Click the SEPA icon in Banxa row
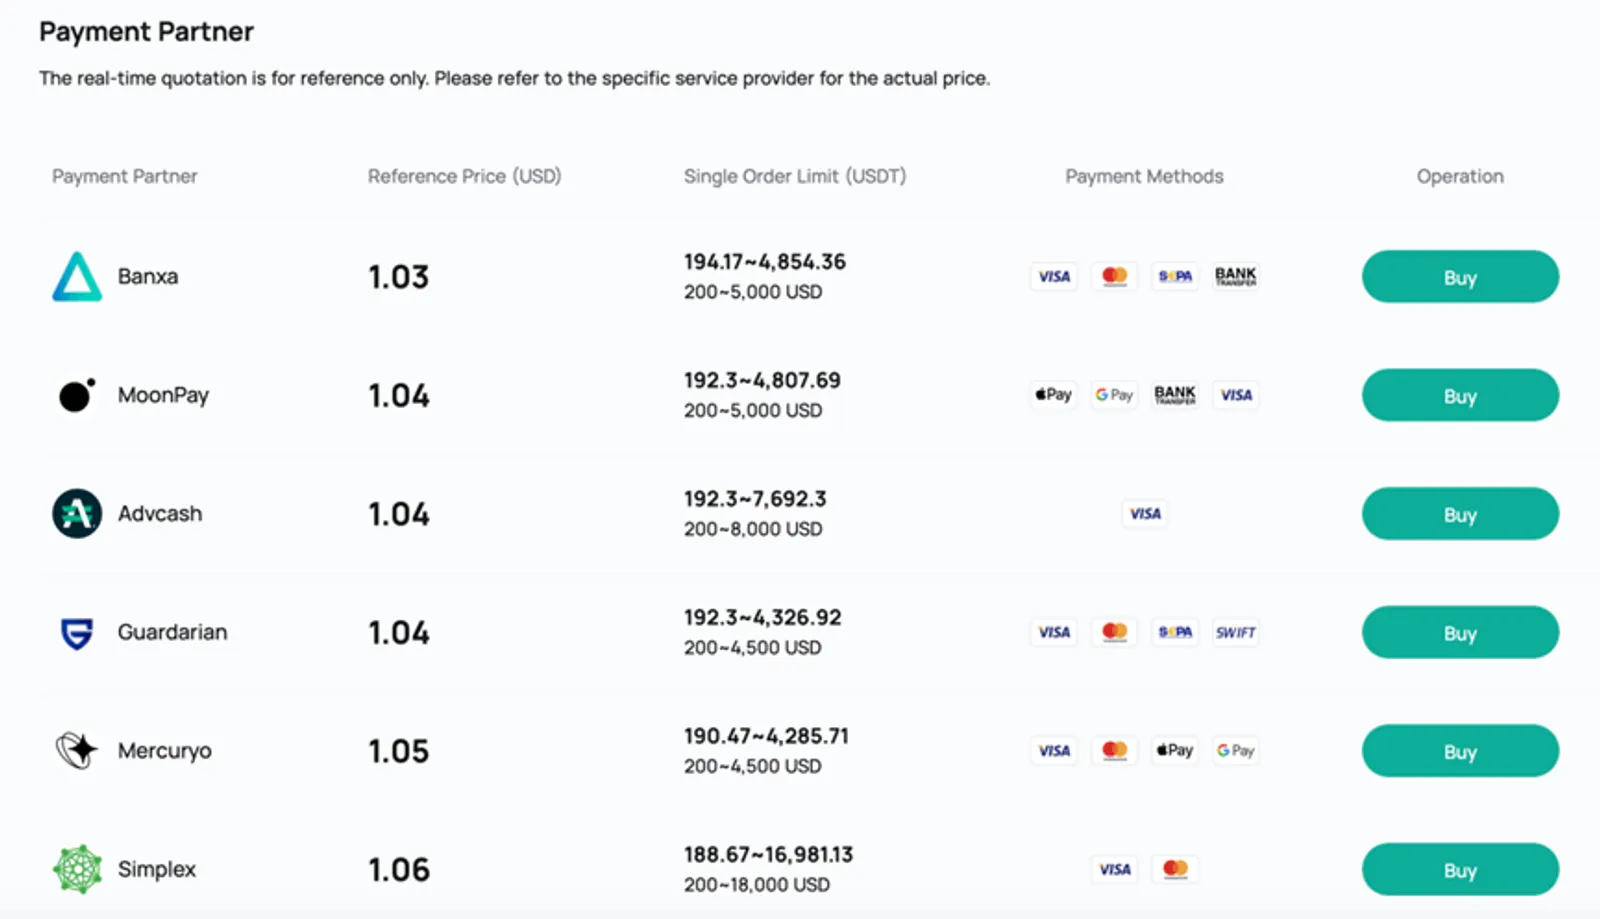 point(1175,276)
